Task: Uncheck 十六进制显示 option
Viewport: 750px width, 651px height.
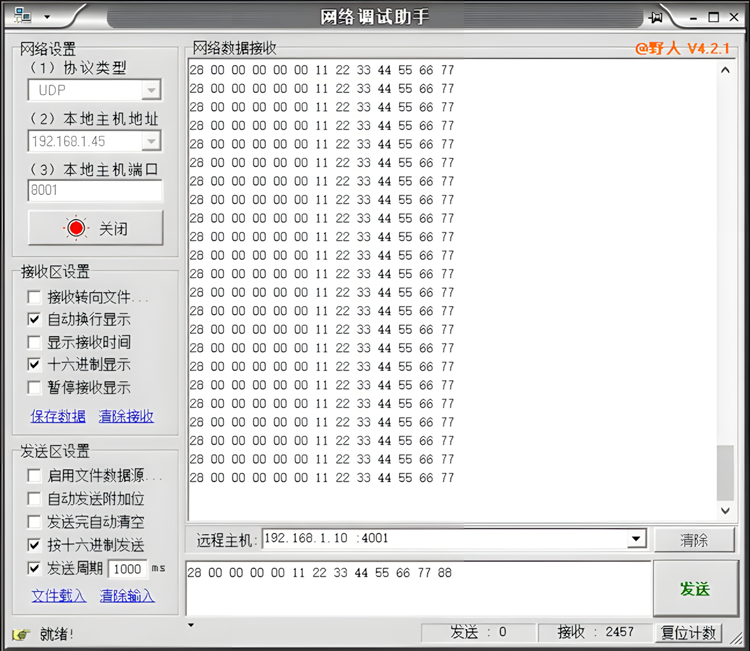Action: coord(35,365)
